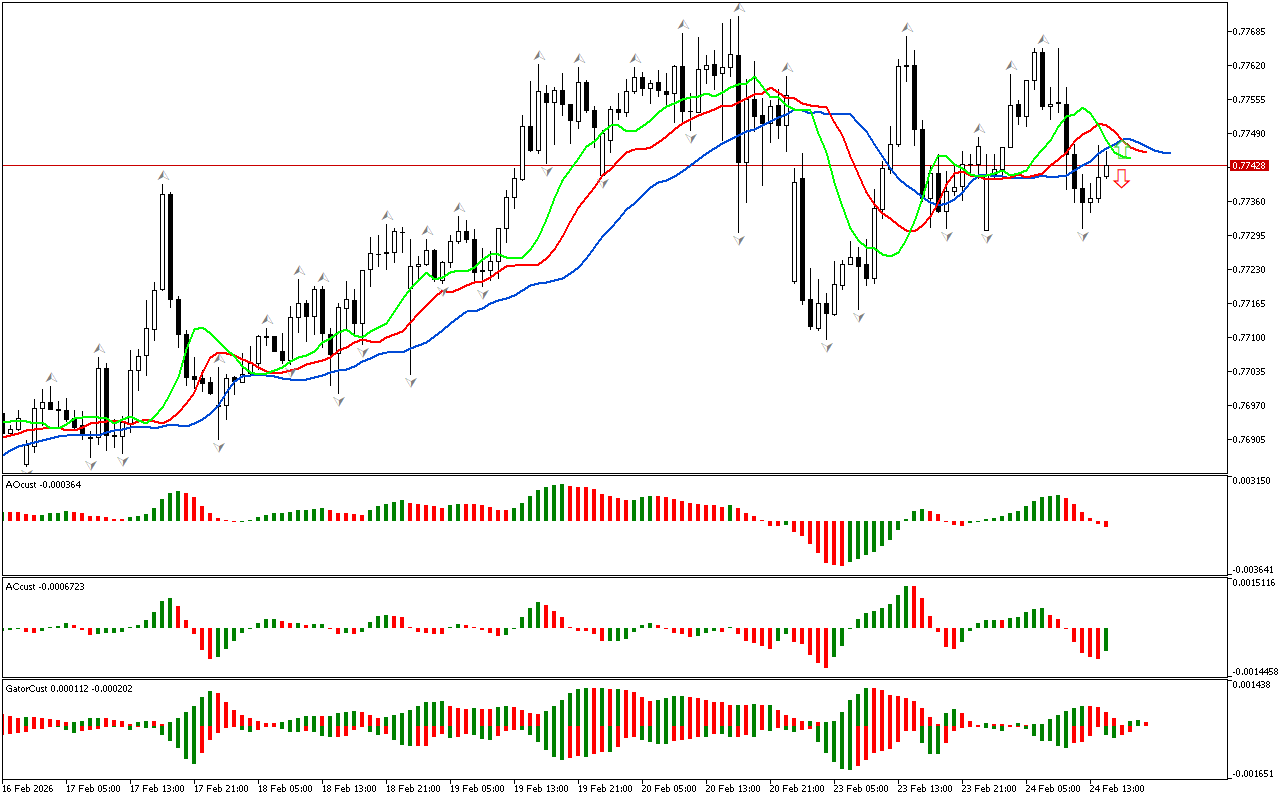Screen dimensions: 1280x800
Task: Click the 20 Feb 21:00 time label
Action: point(797,789)
